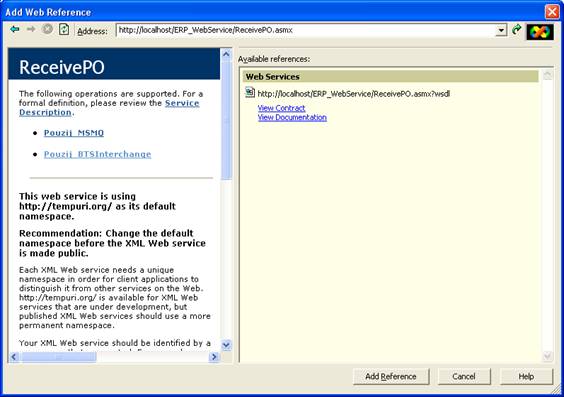Screen dimensions: 564x397
Task: Click the Available references label
Action: click(274, 59)
